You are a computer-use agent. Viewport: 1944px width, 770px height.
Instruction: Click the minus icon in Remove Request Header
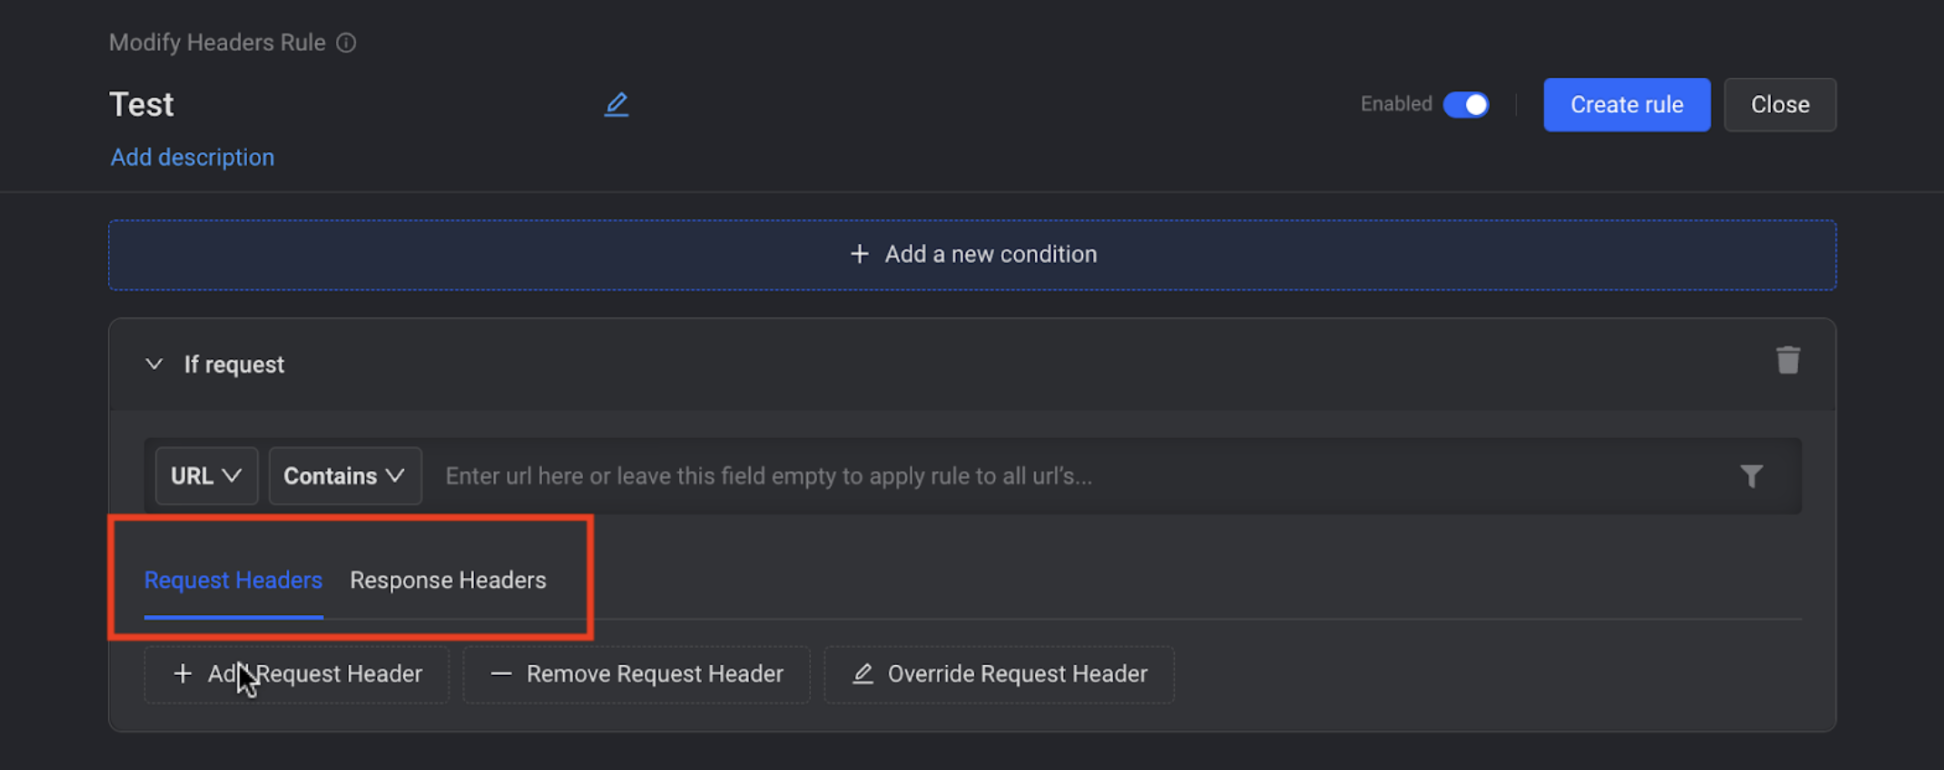(501, 674)
